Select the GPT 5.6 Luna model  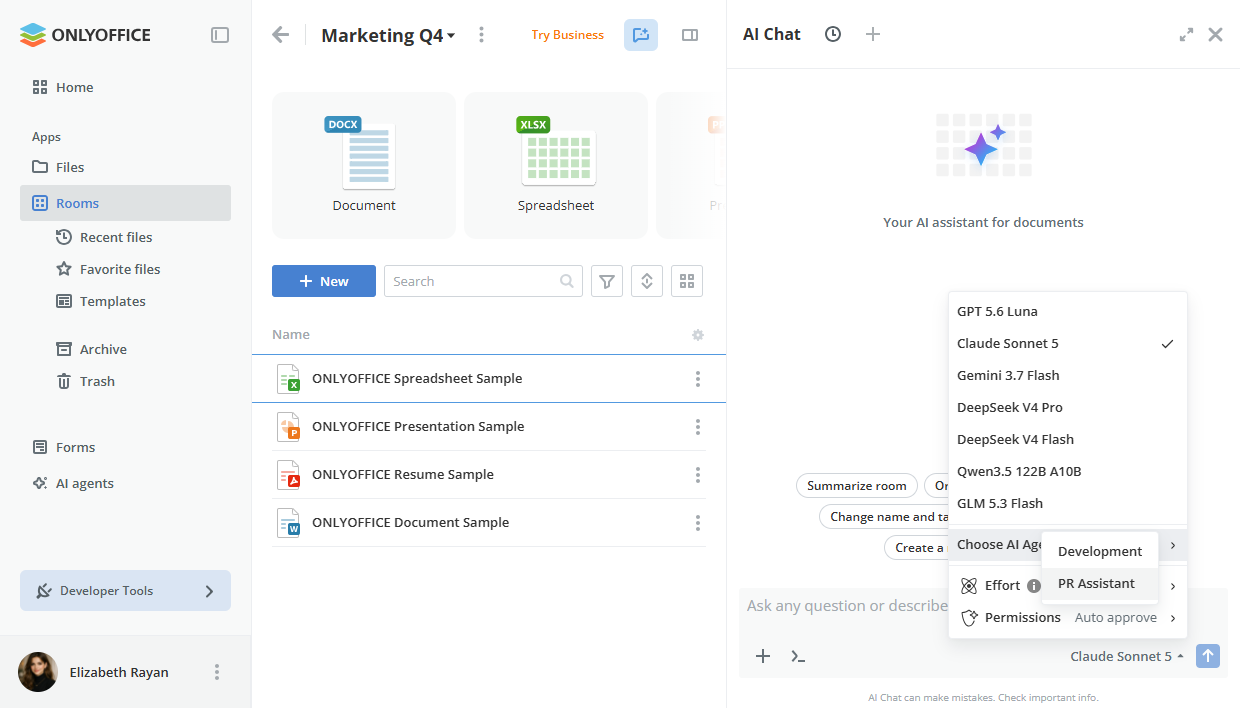[1068, 311]
